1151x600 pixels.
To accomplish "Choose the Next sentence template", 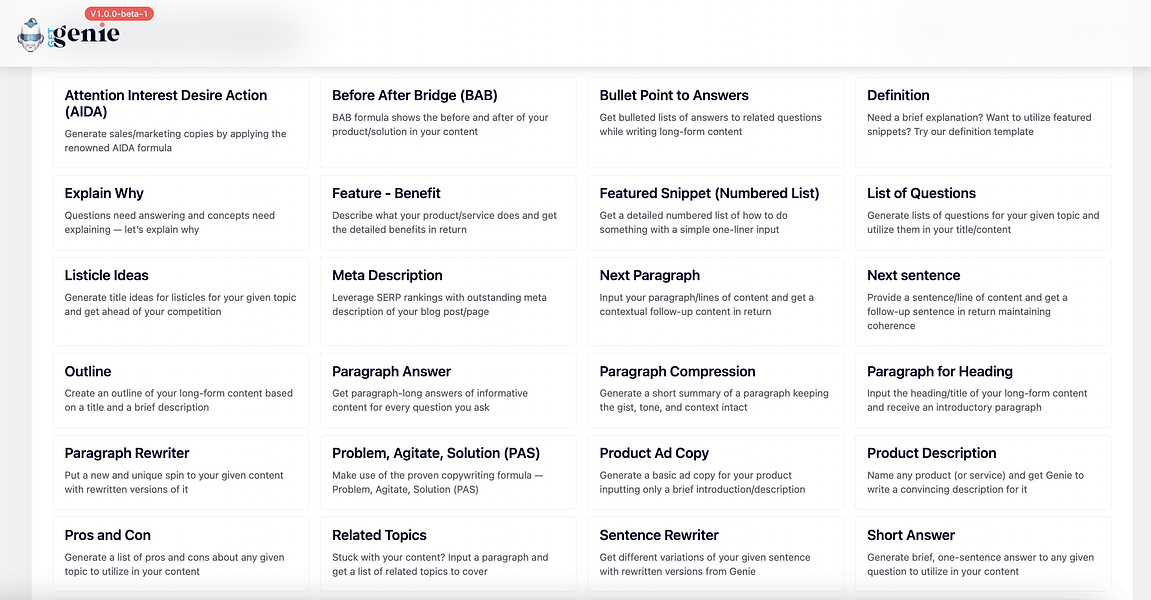I will coord(983,301).
